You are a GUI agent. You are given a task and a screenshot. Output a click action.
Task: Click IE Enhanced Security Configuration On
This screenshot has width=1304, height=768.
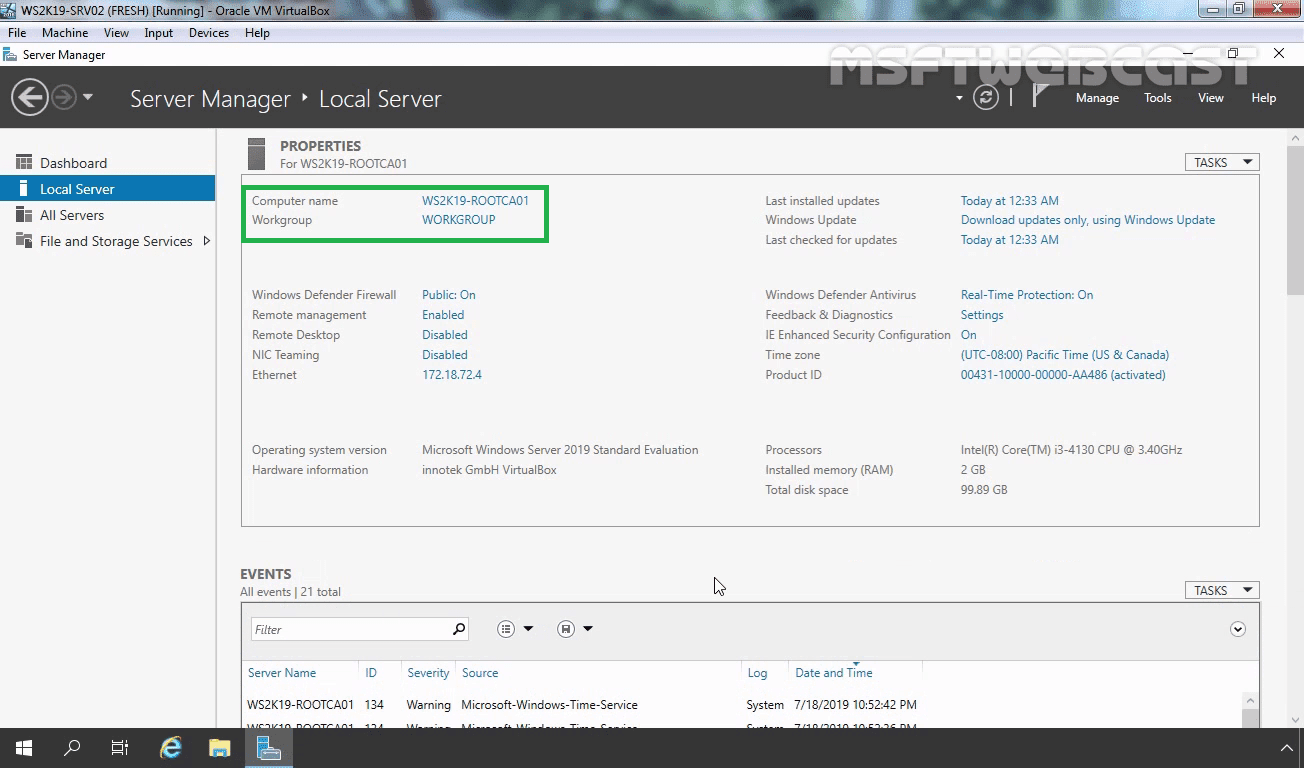point(968,335)
